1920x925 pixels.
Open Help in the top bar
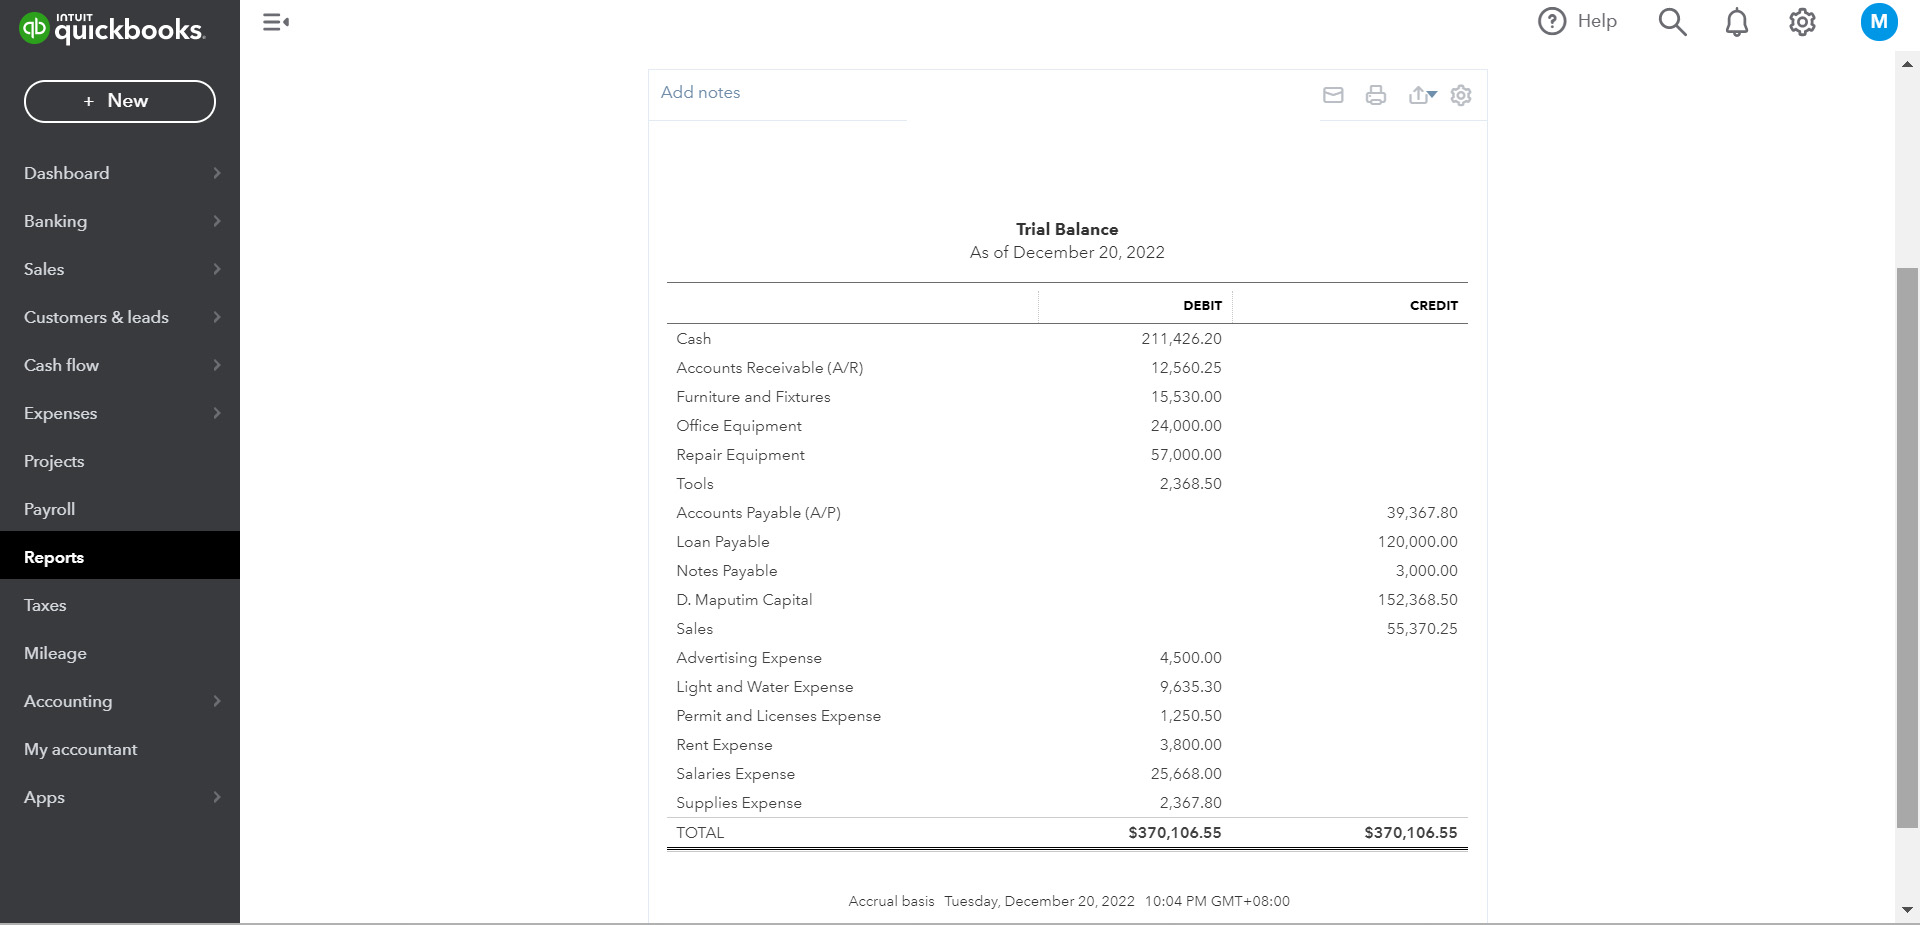pos(1578,21)
